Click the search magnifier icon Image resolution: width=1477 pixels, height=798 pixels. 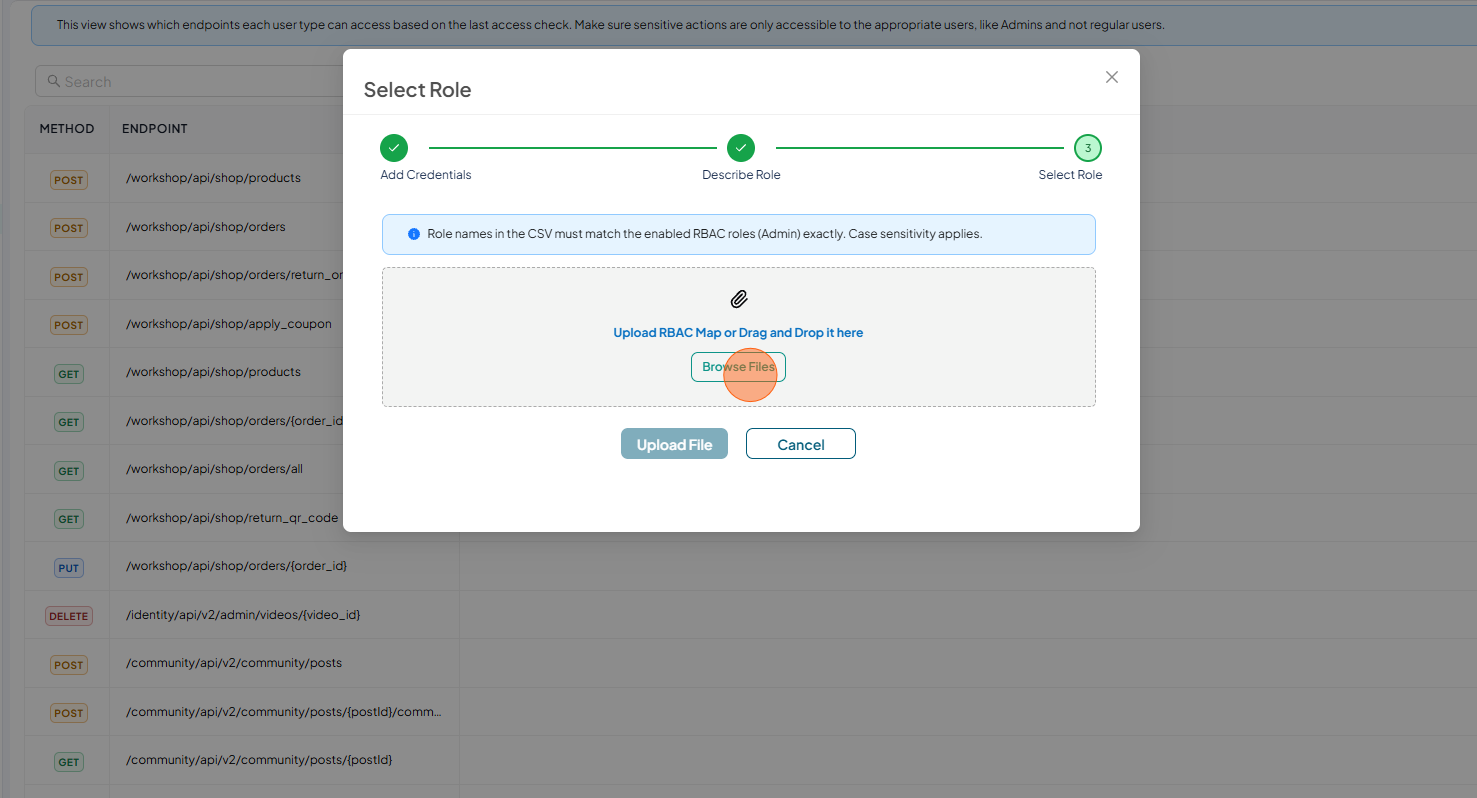53,81
